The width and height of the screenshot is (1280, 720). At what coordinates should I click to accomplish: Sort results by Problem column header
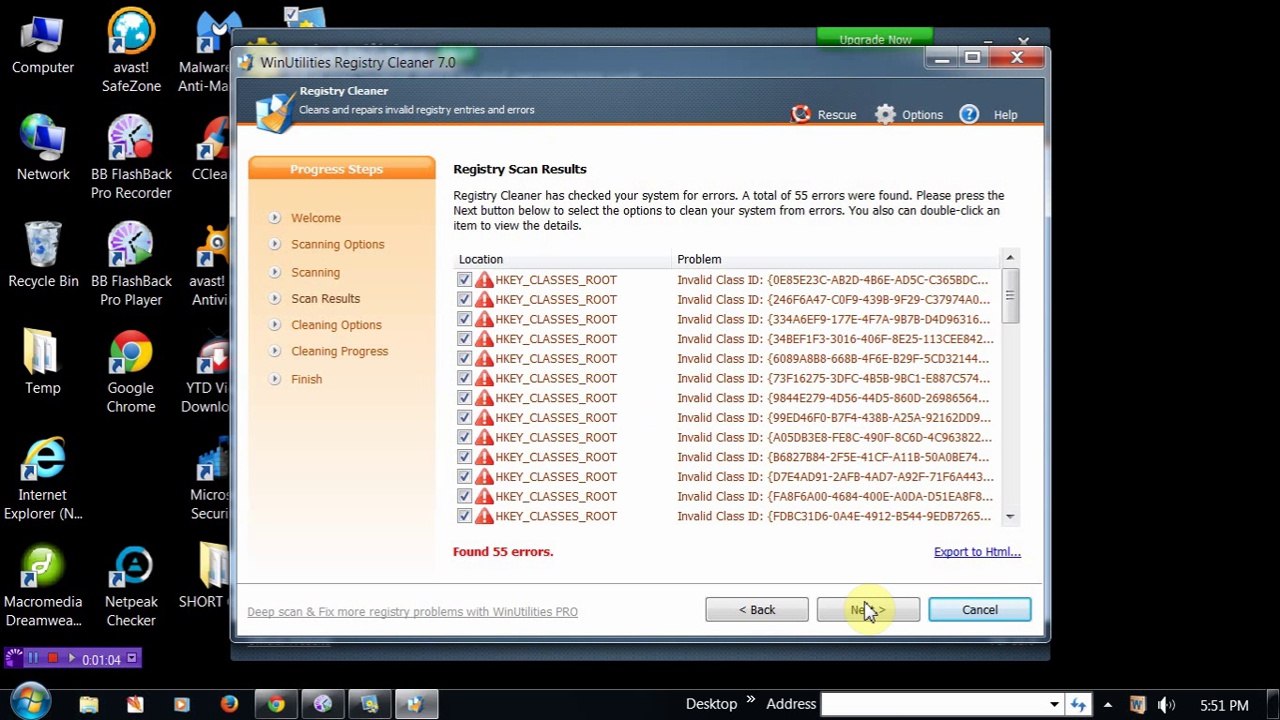(x=836, y=259)
